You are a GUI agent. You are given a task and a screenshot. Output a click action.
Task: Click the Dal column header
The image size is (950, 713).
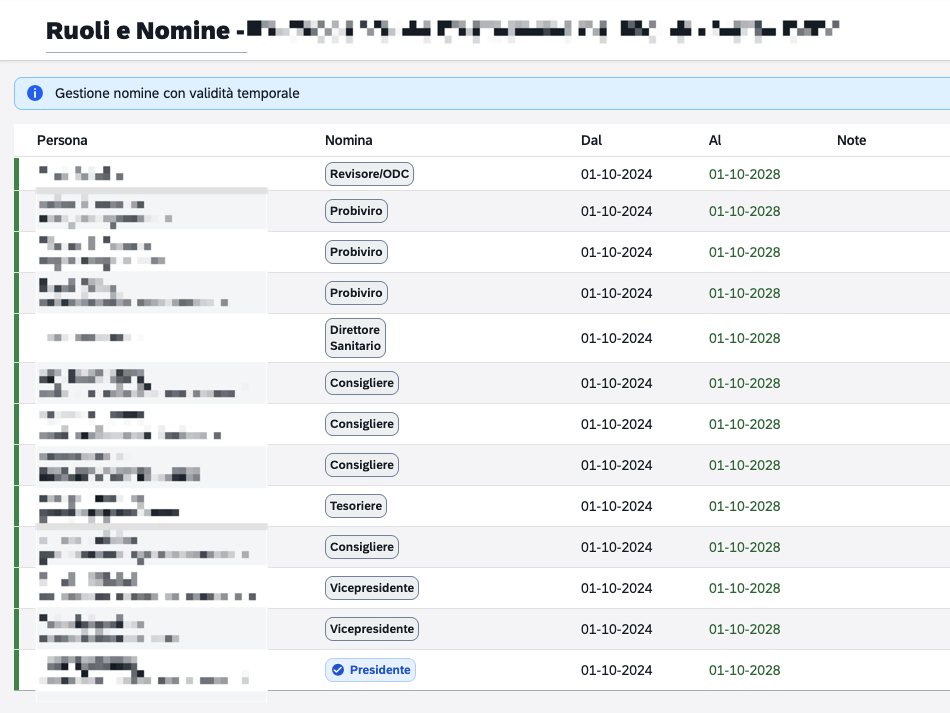click(591, 141)
